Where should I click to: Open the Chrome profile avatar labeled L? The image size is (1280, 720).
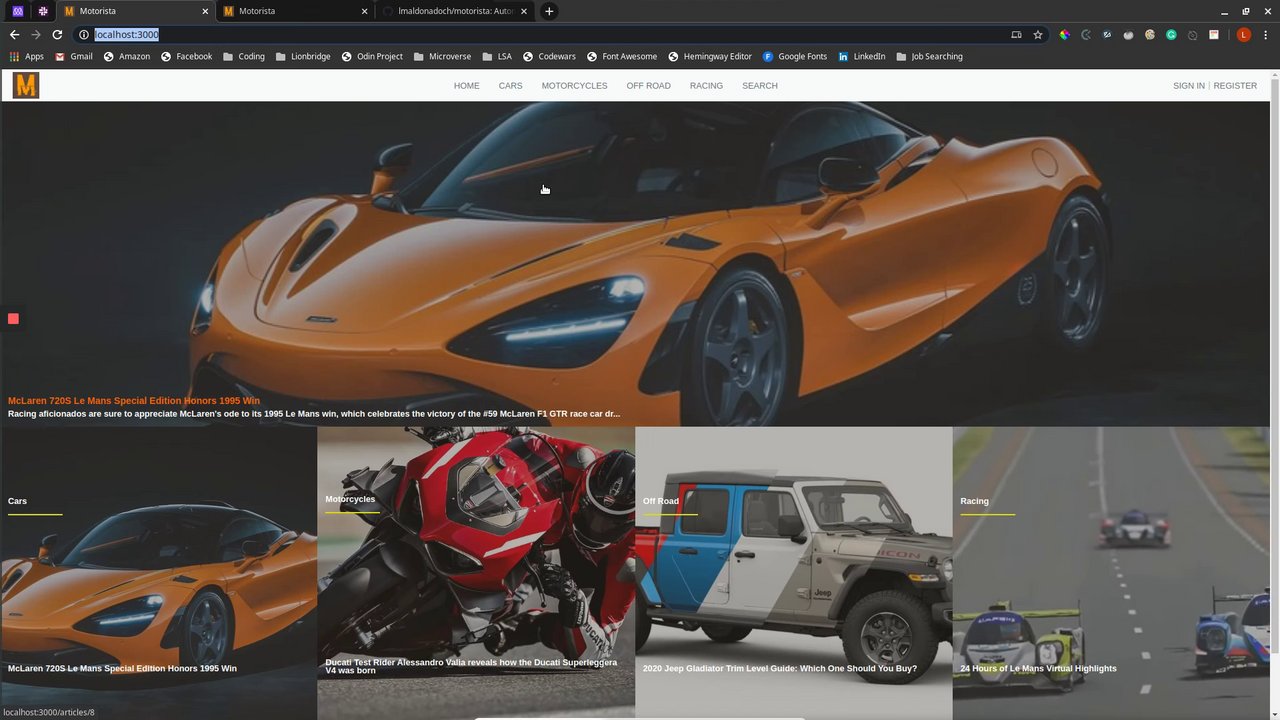click(1244, 34)
